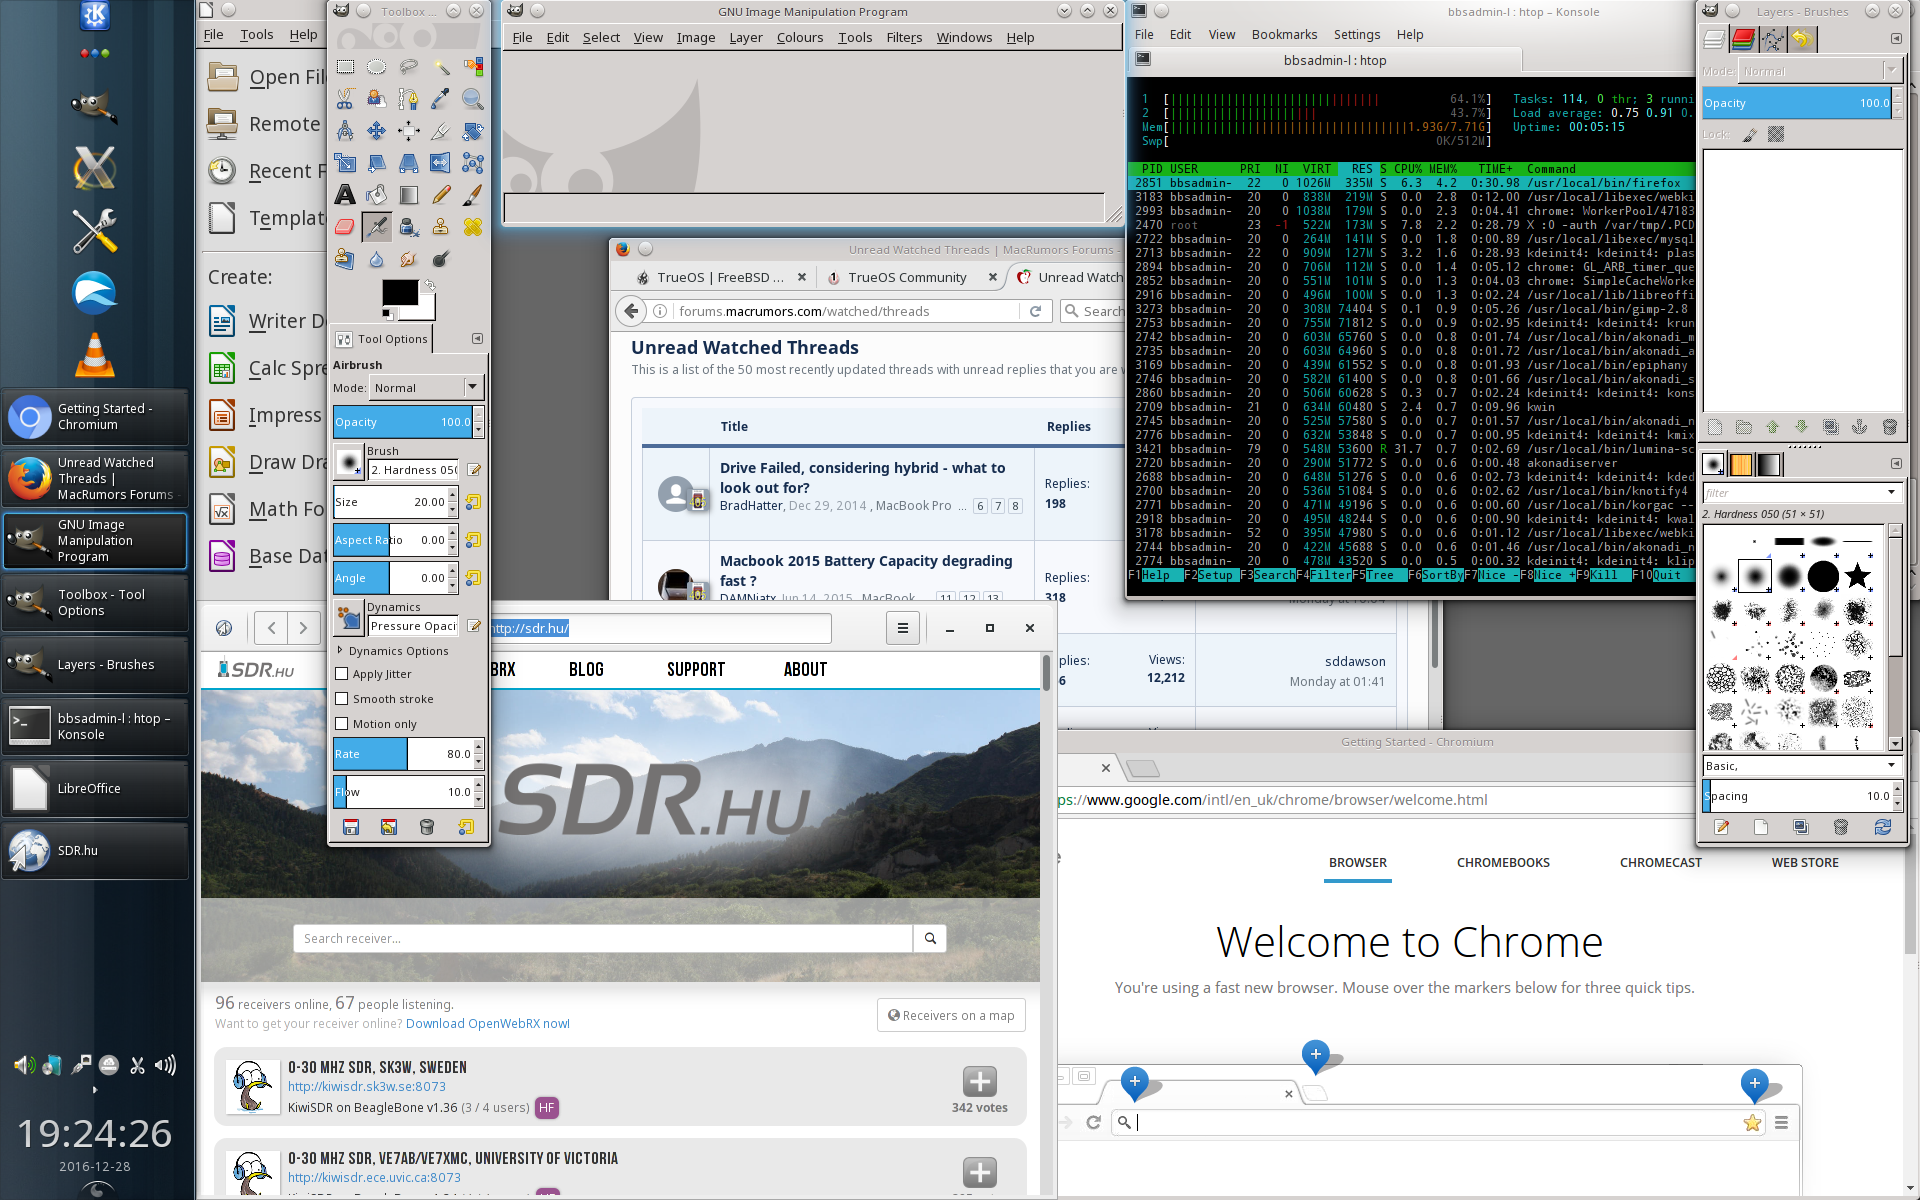Select the Color Picker eyedropper tool
The width and height of the screenshot is (1920, 1200).
coord(441,99)
